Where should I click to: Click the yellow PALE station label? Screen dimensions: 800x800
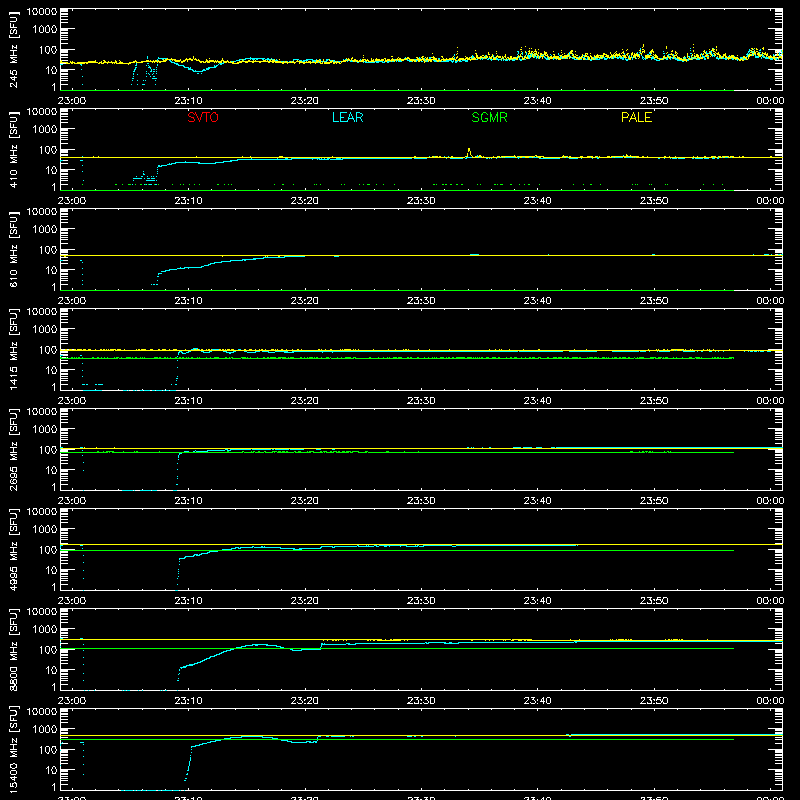click(636, 117)
